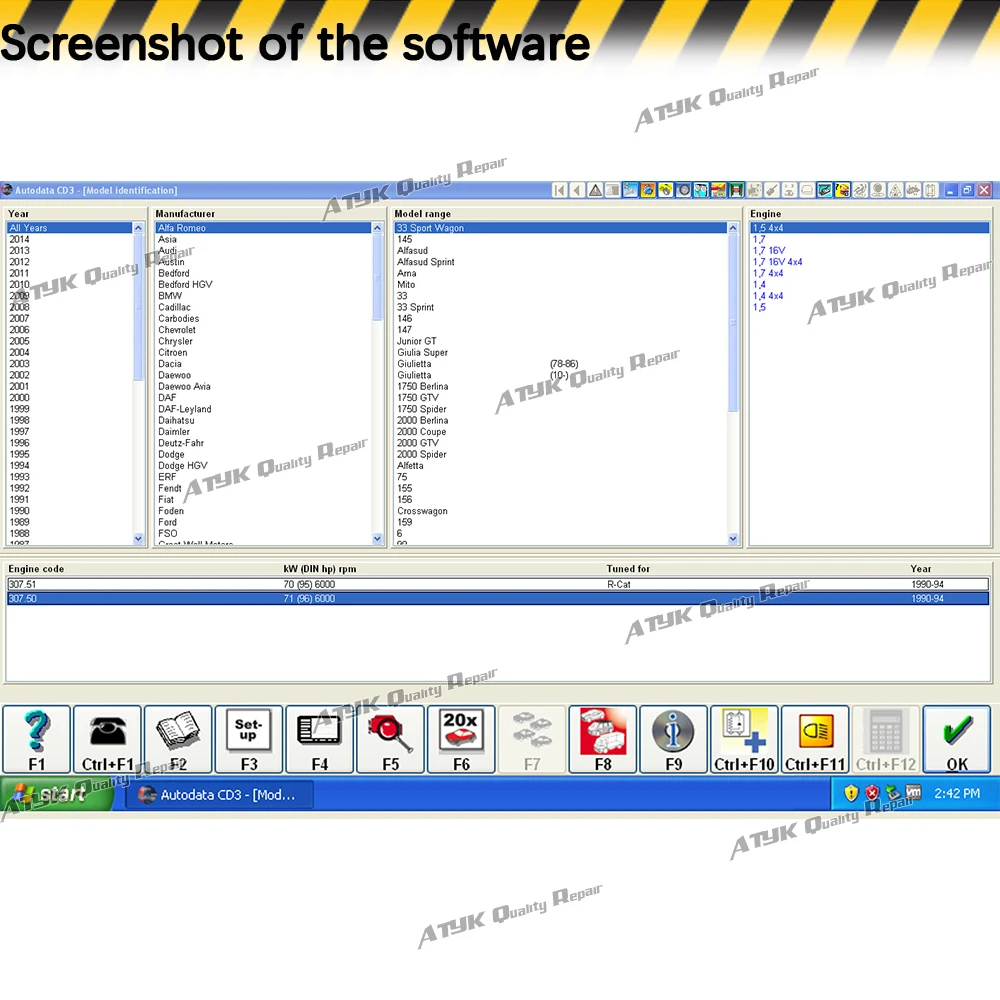
Task: Open Set-up with the F3 button
Action: coord(249,739)
